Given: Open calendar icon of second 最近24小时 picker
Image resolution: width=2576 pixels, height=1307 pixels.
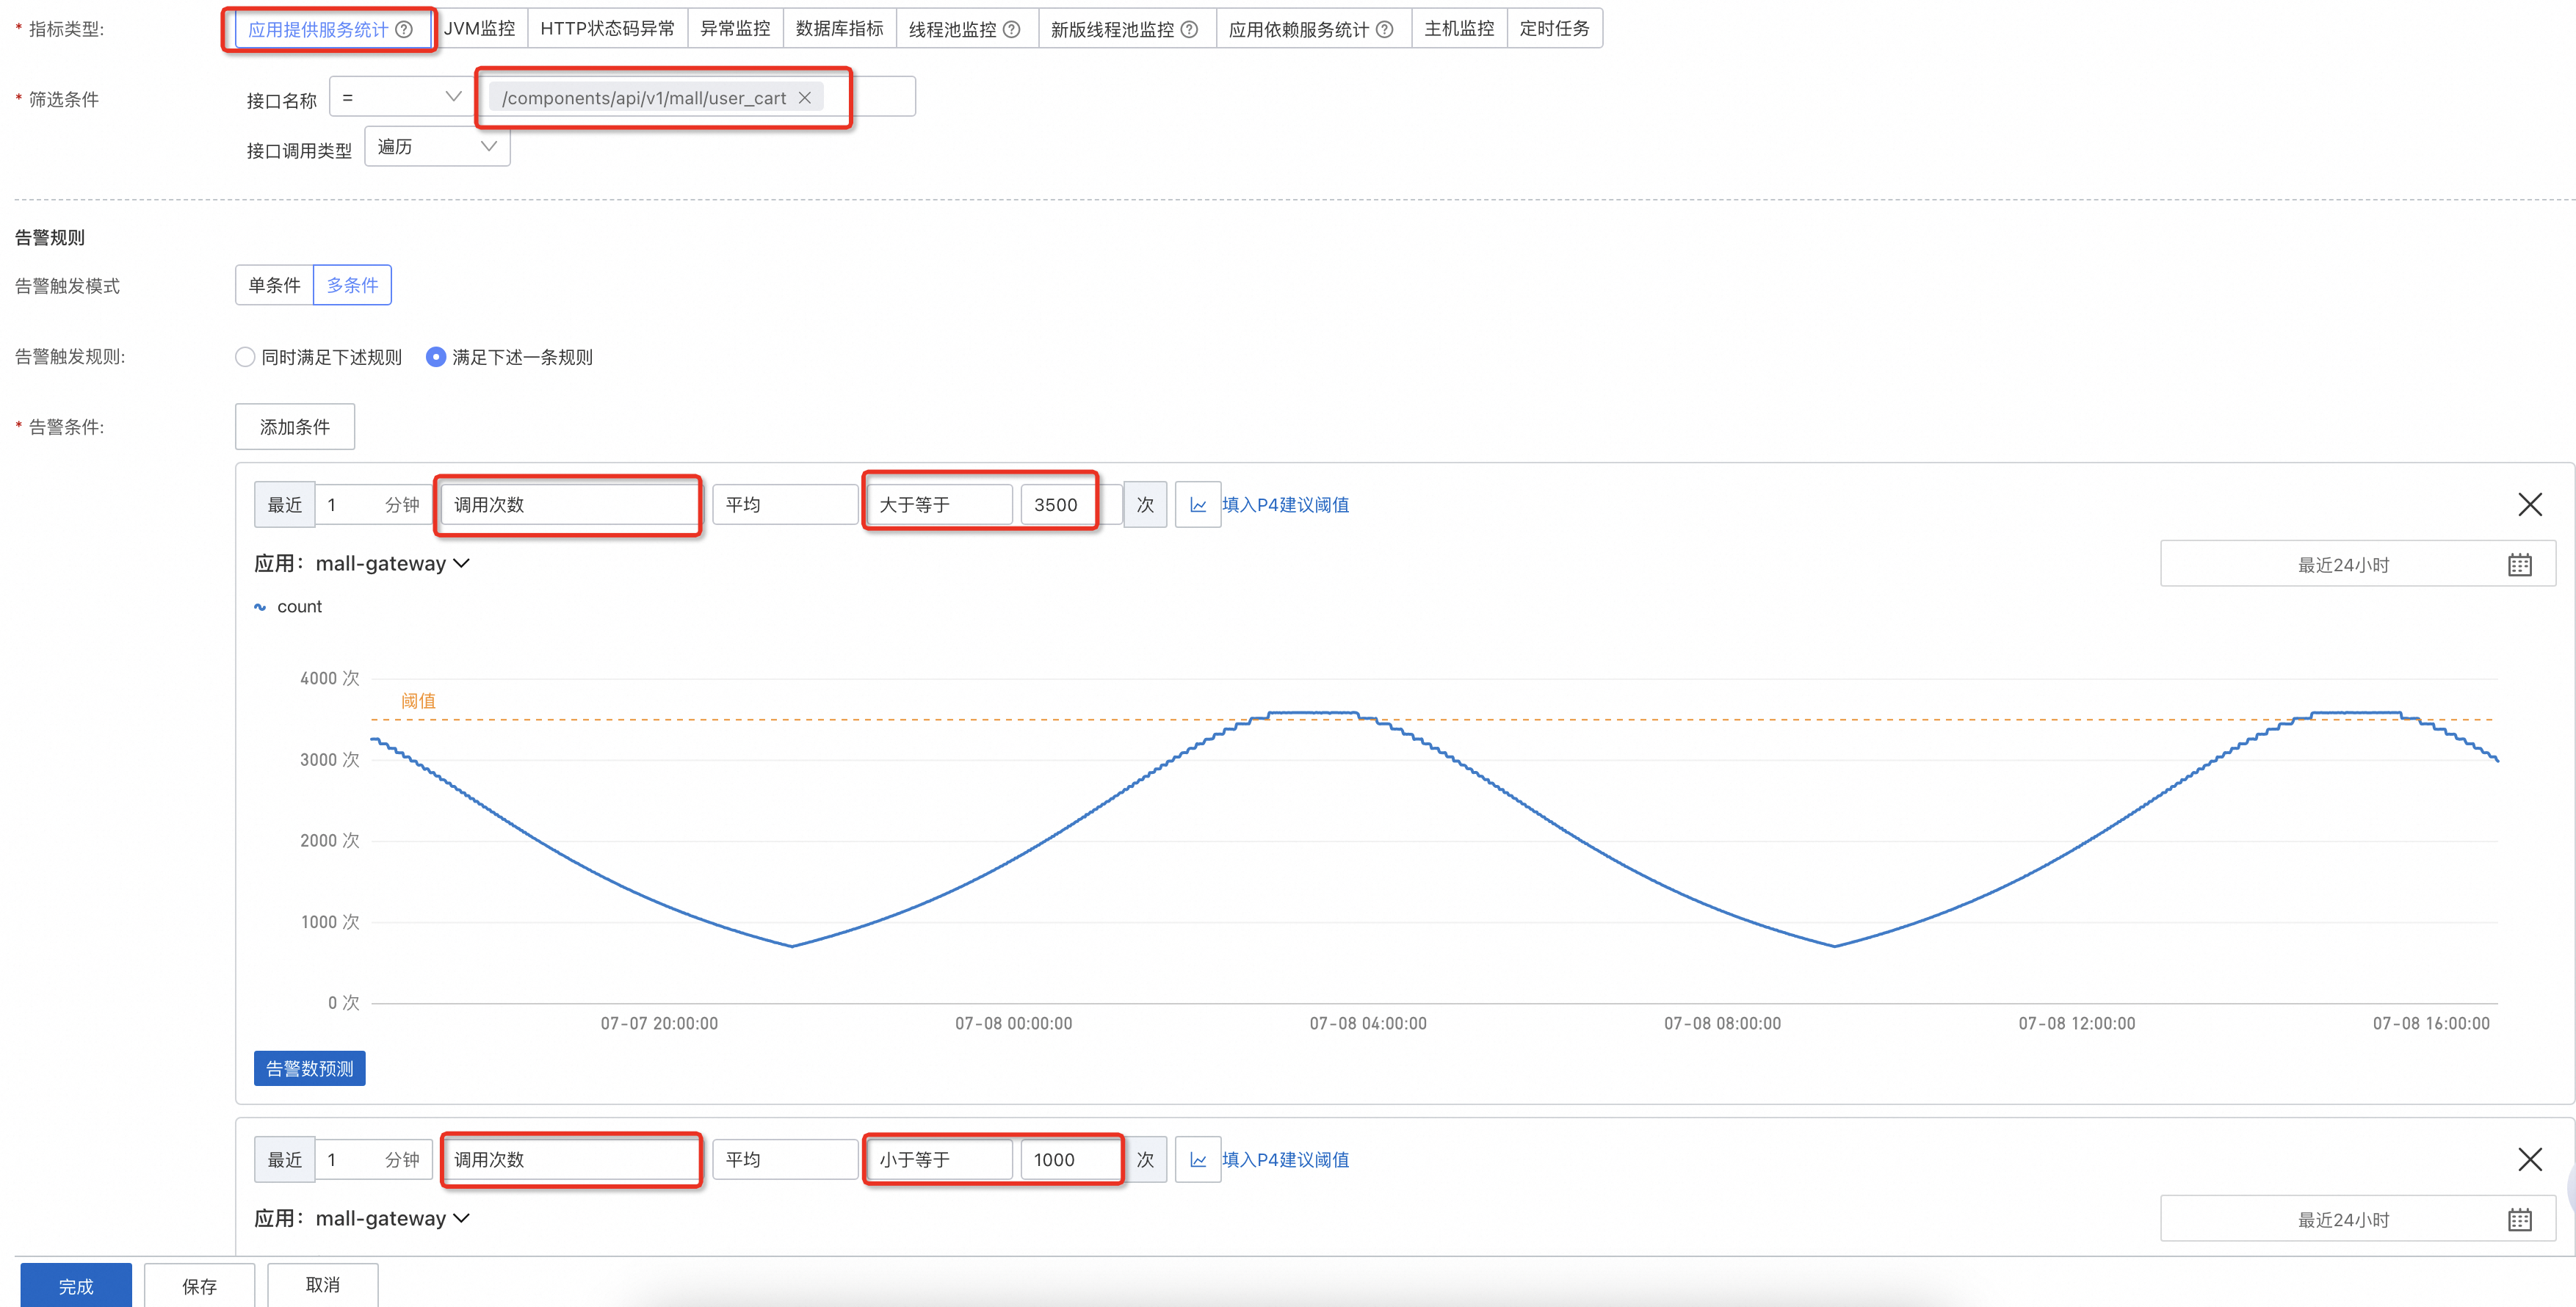Looking at the screenshot, I should point(2519,1220).
